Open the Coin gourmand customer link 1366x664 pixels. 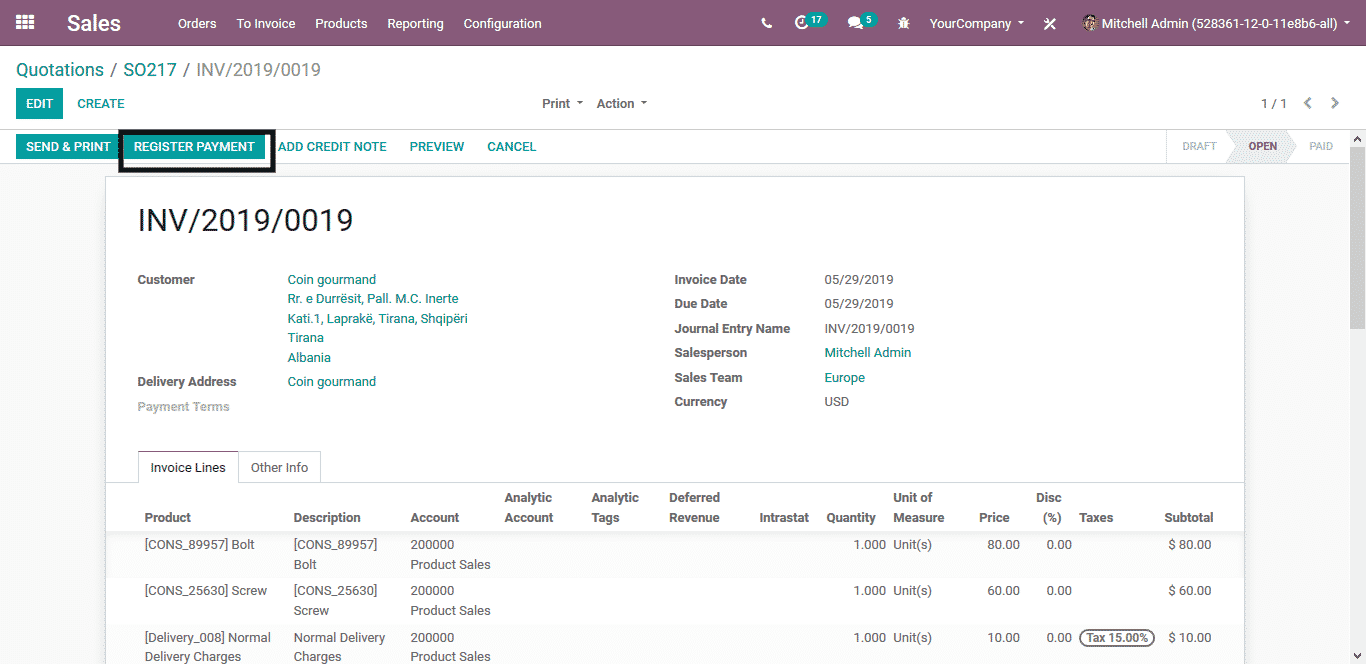(x=331, y=280)
